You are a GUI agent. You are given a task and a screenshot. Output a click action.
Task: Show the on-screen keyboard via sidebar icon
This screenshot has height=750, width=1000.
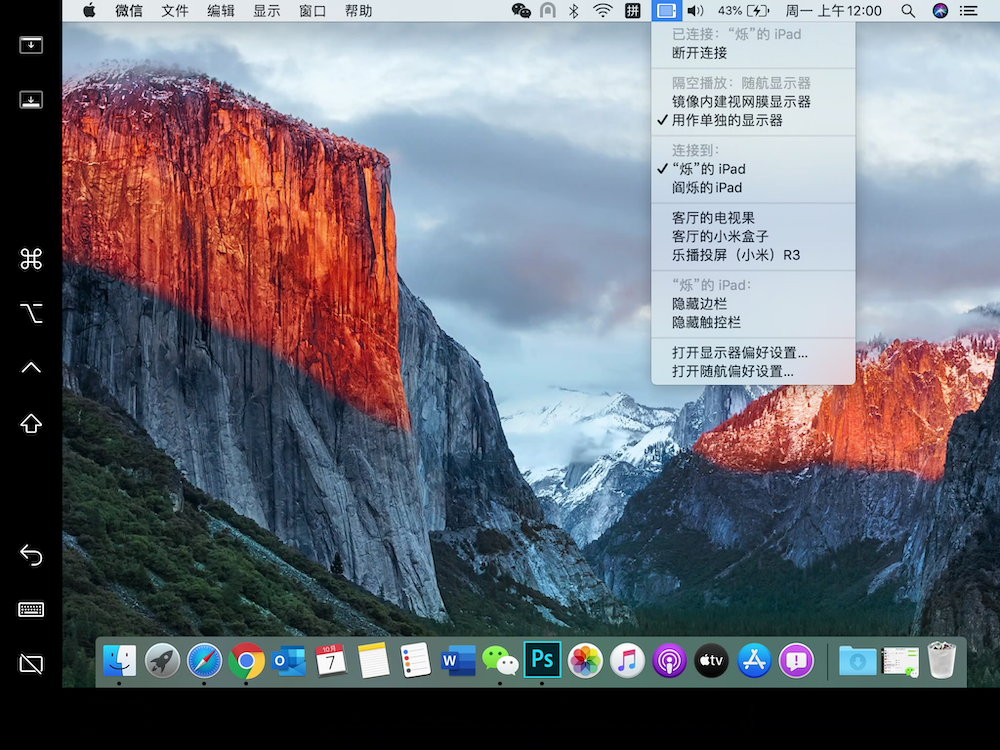coord(30,609)
